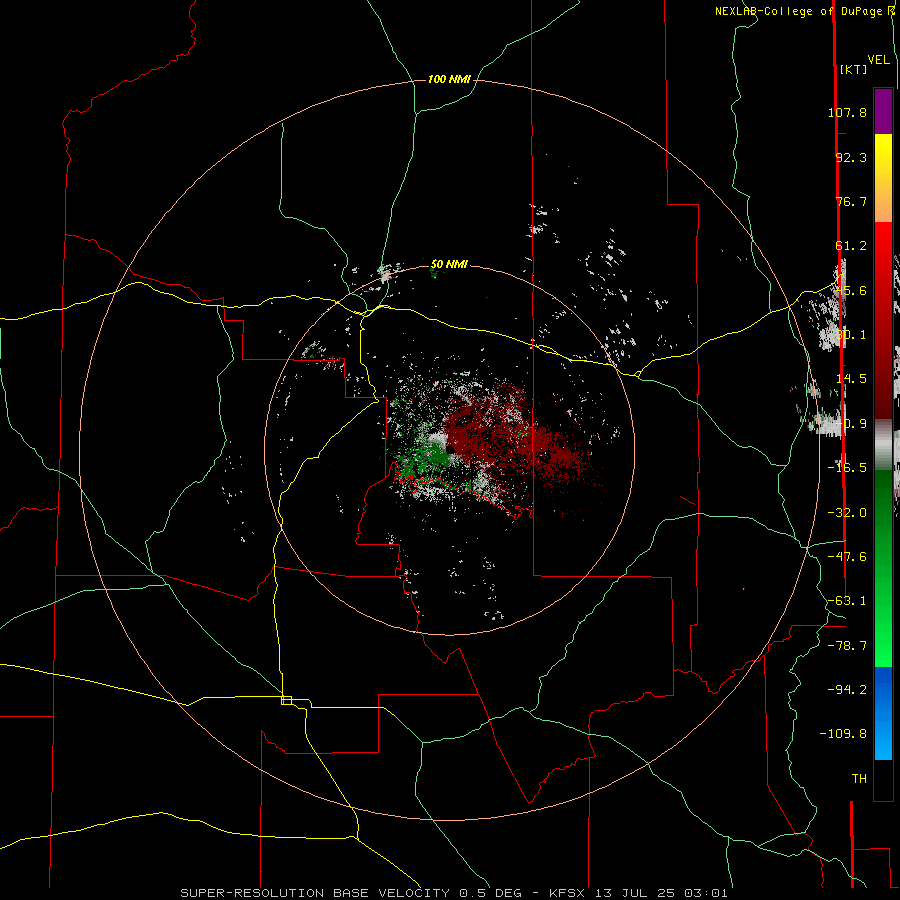Select the 14.5 velocity scale value
The height and width of the screenshot is (900, 900).
click(851, 379)
